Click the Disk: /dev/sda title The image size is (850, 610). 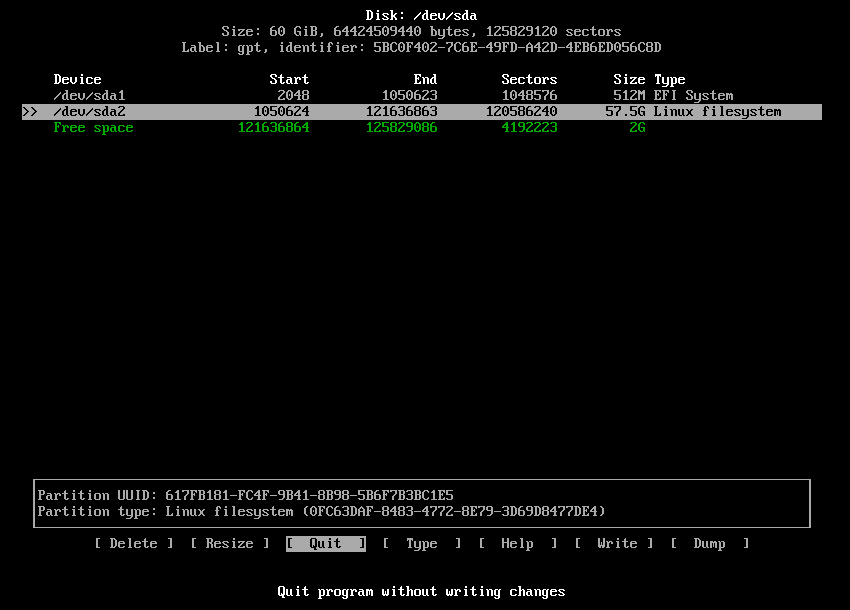421,15
